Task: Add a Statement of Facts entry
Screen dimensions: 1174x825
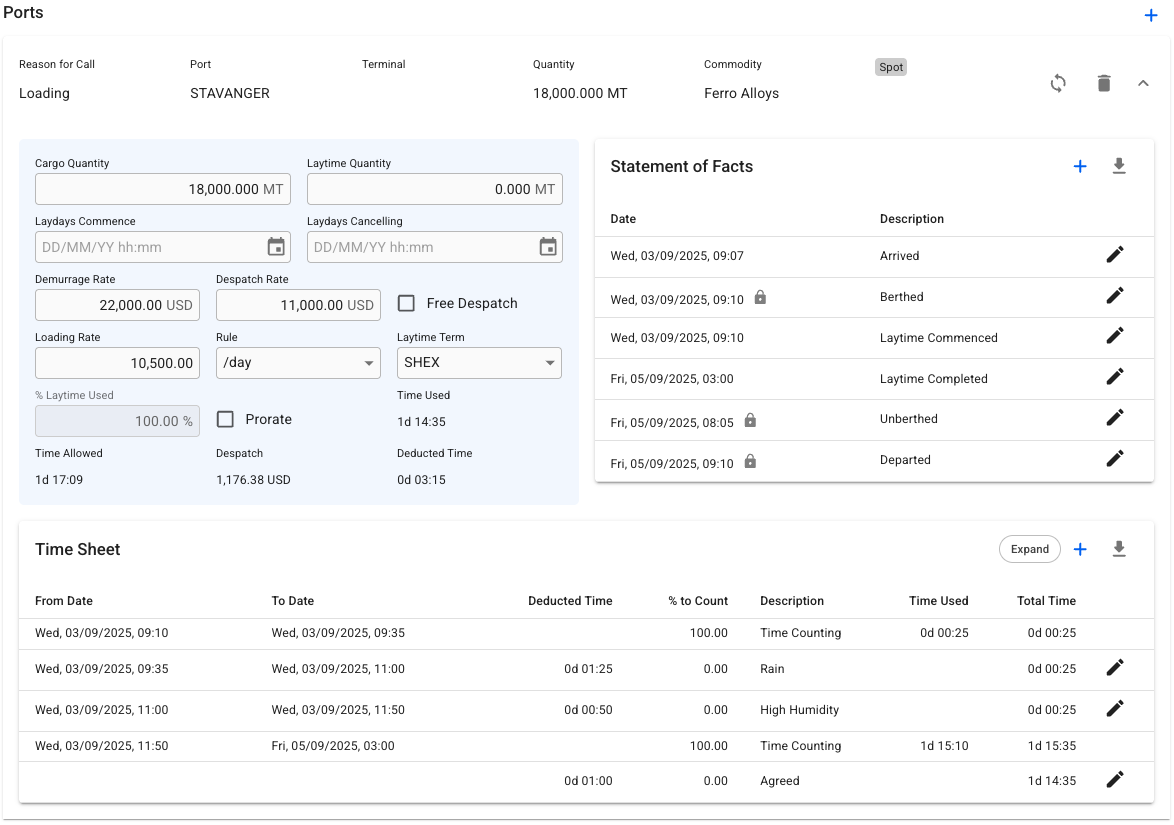Action: [x=1080, y=167]
